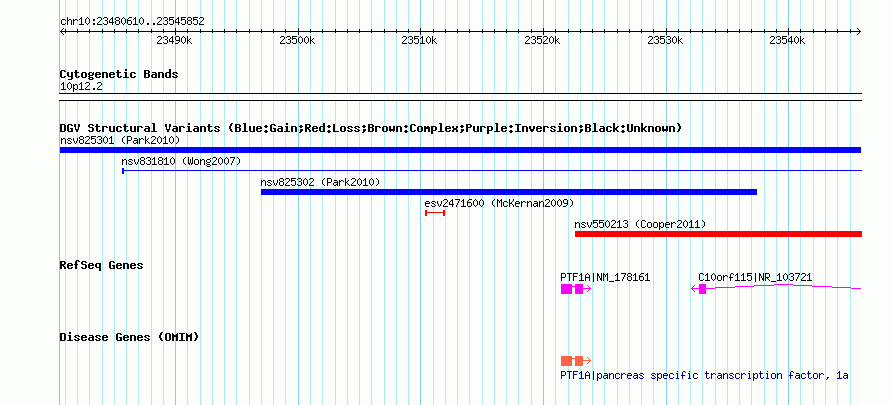Open the PTF1A pancreas specific transcription factor link

tap(704, 376)
